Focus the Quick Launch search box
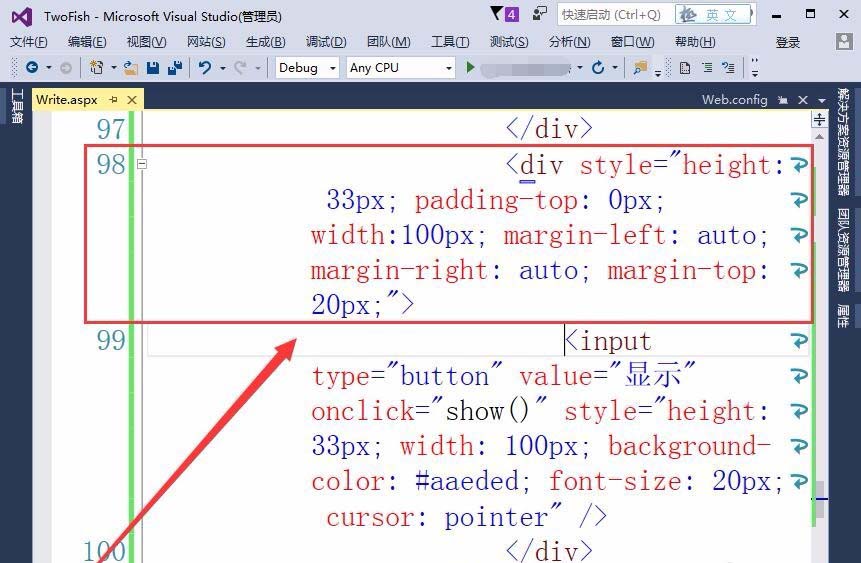This screenshot has width=861, height=563. 615,15
